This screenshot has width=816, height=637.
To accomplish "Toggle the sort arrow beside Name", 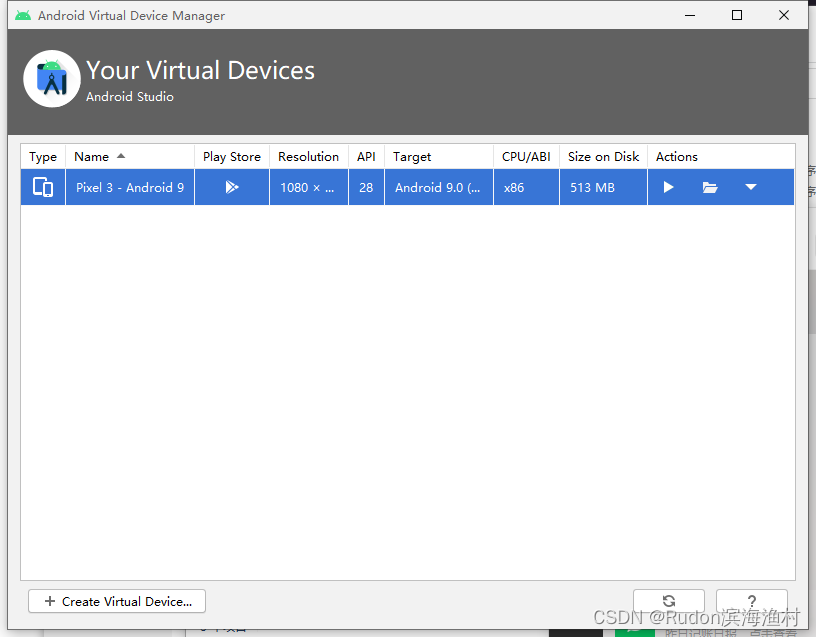I will 121,156.
